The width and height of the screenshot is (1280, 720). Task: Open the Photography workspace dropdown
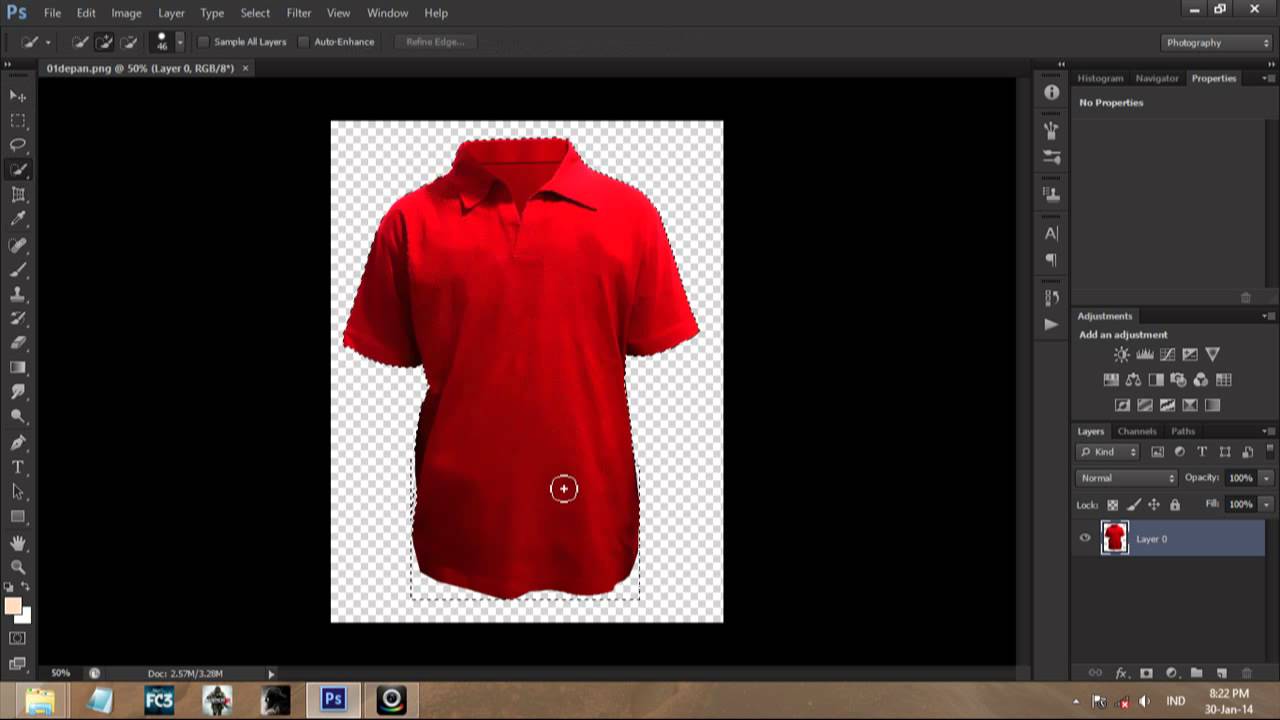coord(1217,43)
